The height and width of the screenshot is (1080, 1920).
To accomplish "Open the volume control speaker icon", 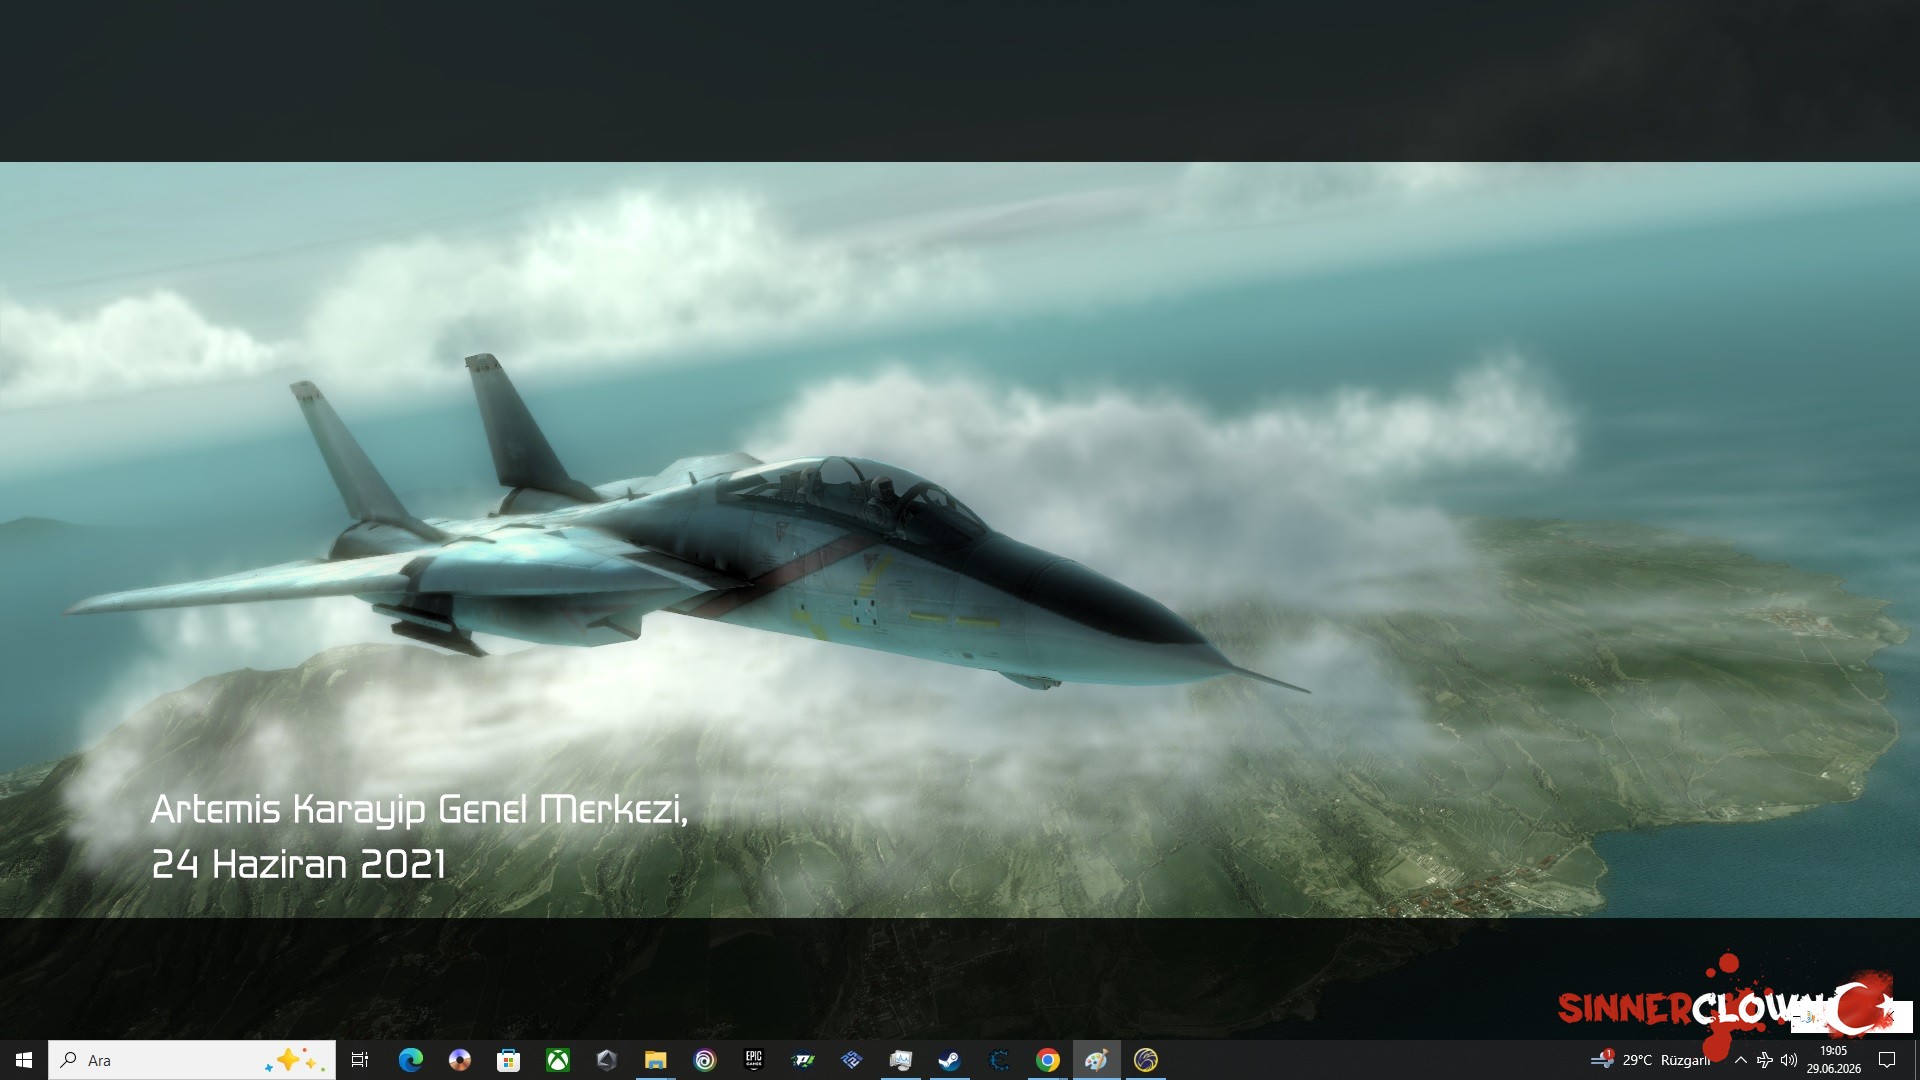I will (1789, 1060).
